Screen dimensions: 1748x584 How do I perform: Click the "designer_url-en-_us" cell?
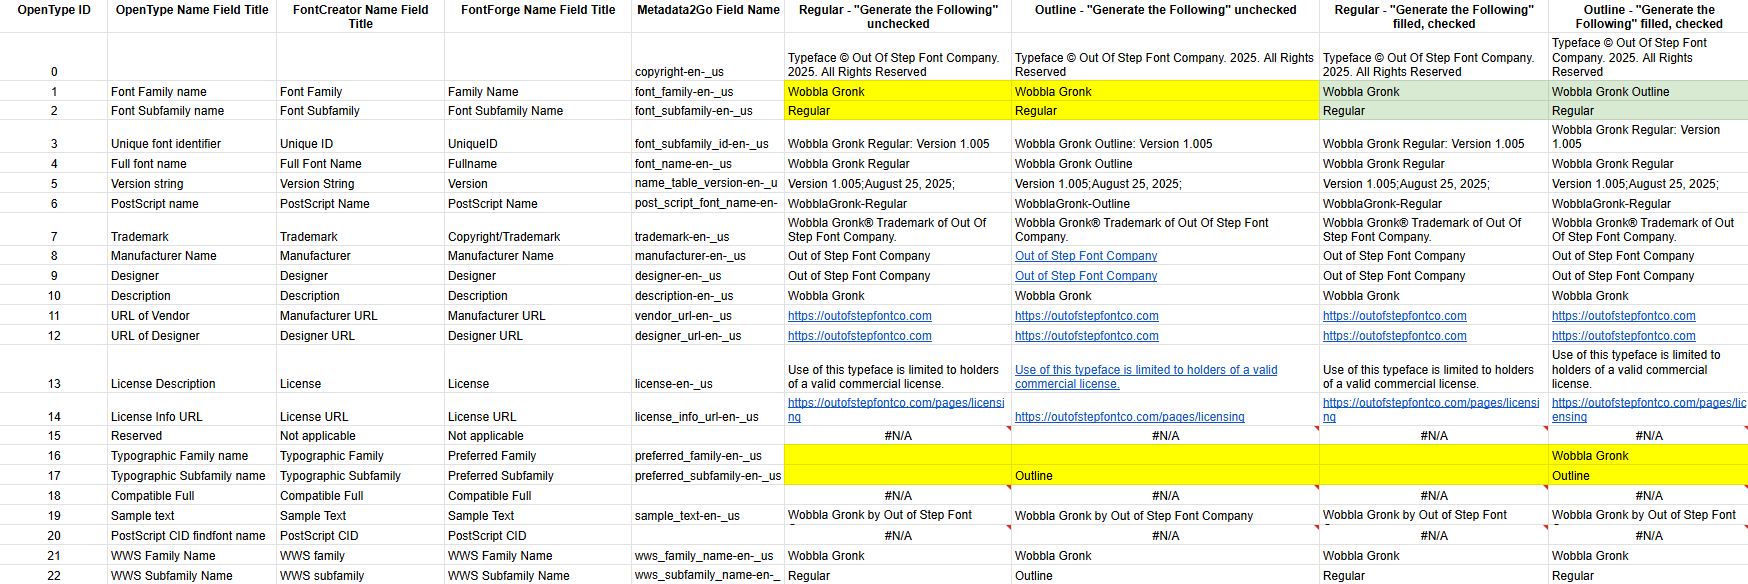[708, 336]
